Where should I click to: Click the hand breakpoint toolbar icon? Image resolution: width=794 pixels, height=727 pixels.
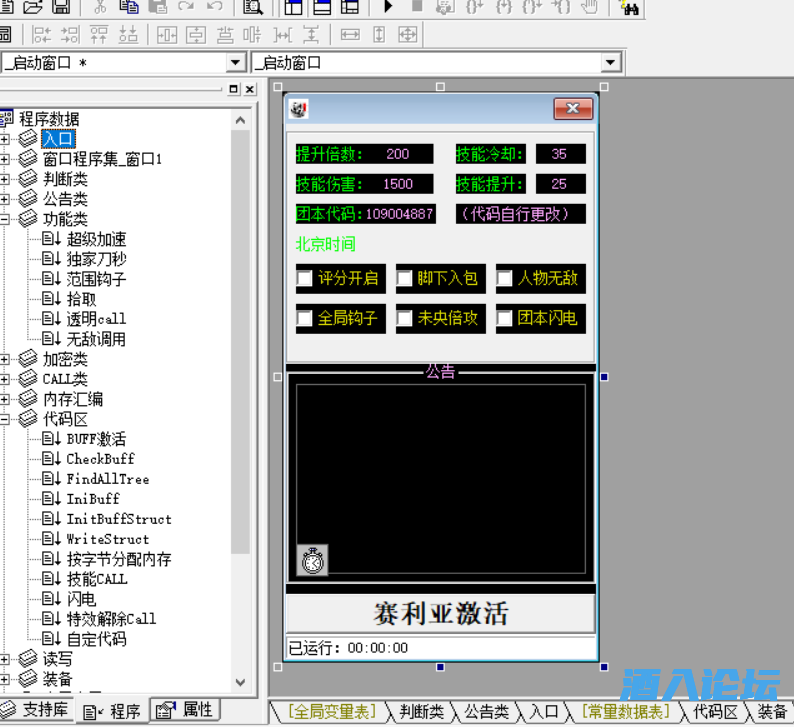(589, 7)
